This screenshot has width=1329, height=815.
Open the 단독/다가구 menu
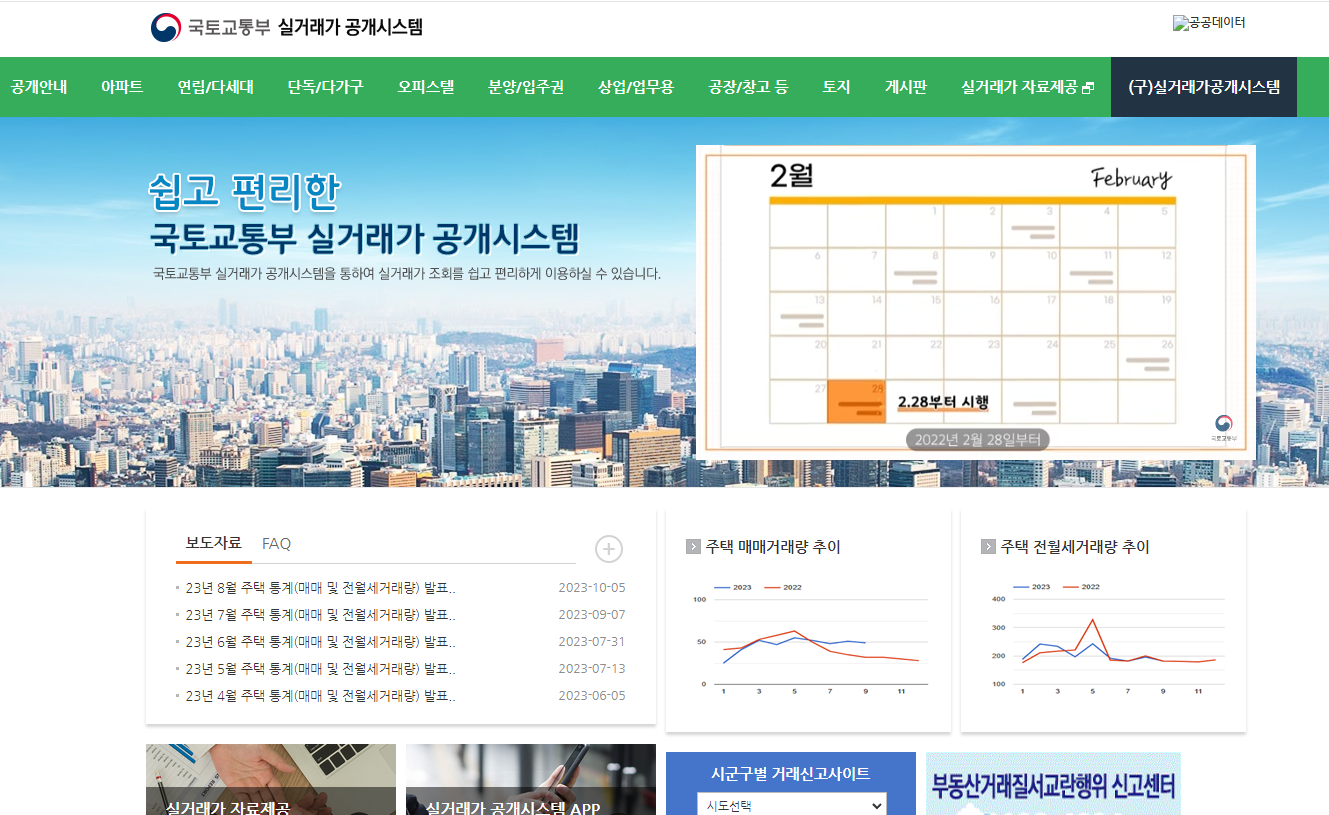325,87
